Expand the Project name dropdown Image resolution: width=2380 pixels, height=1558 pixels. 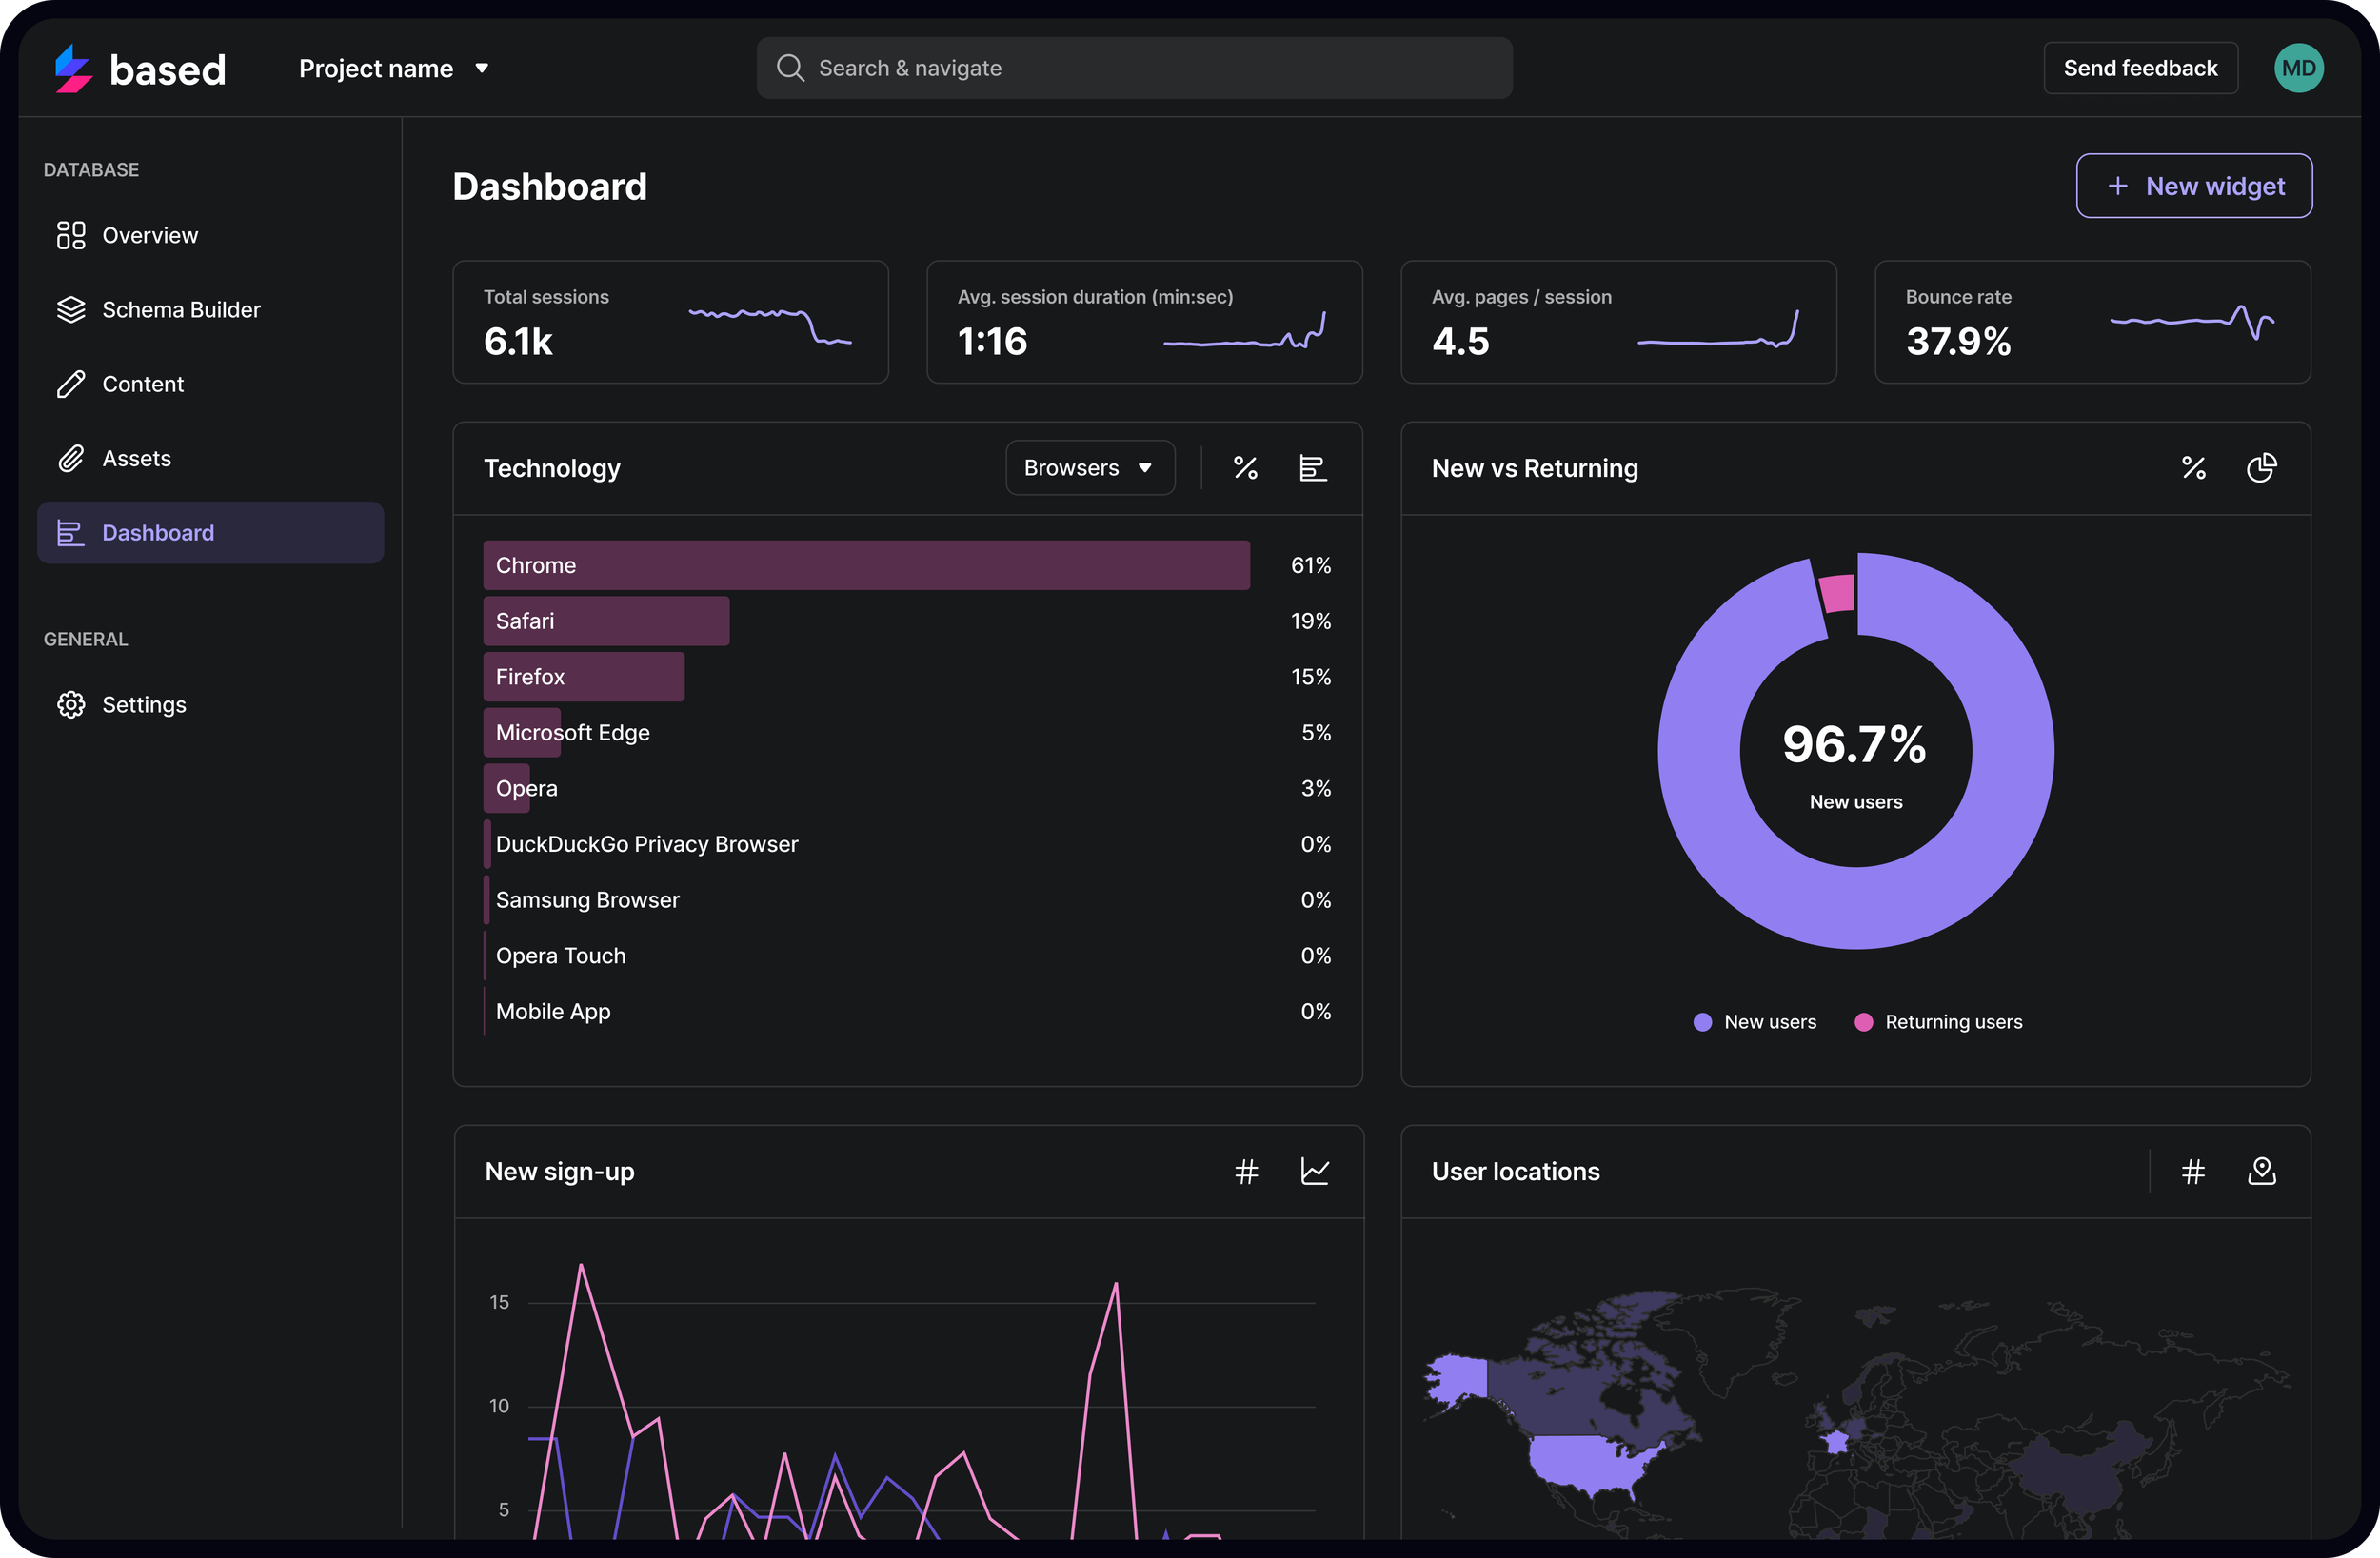point(394,68)
